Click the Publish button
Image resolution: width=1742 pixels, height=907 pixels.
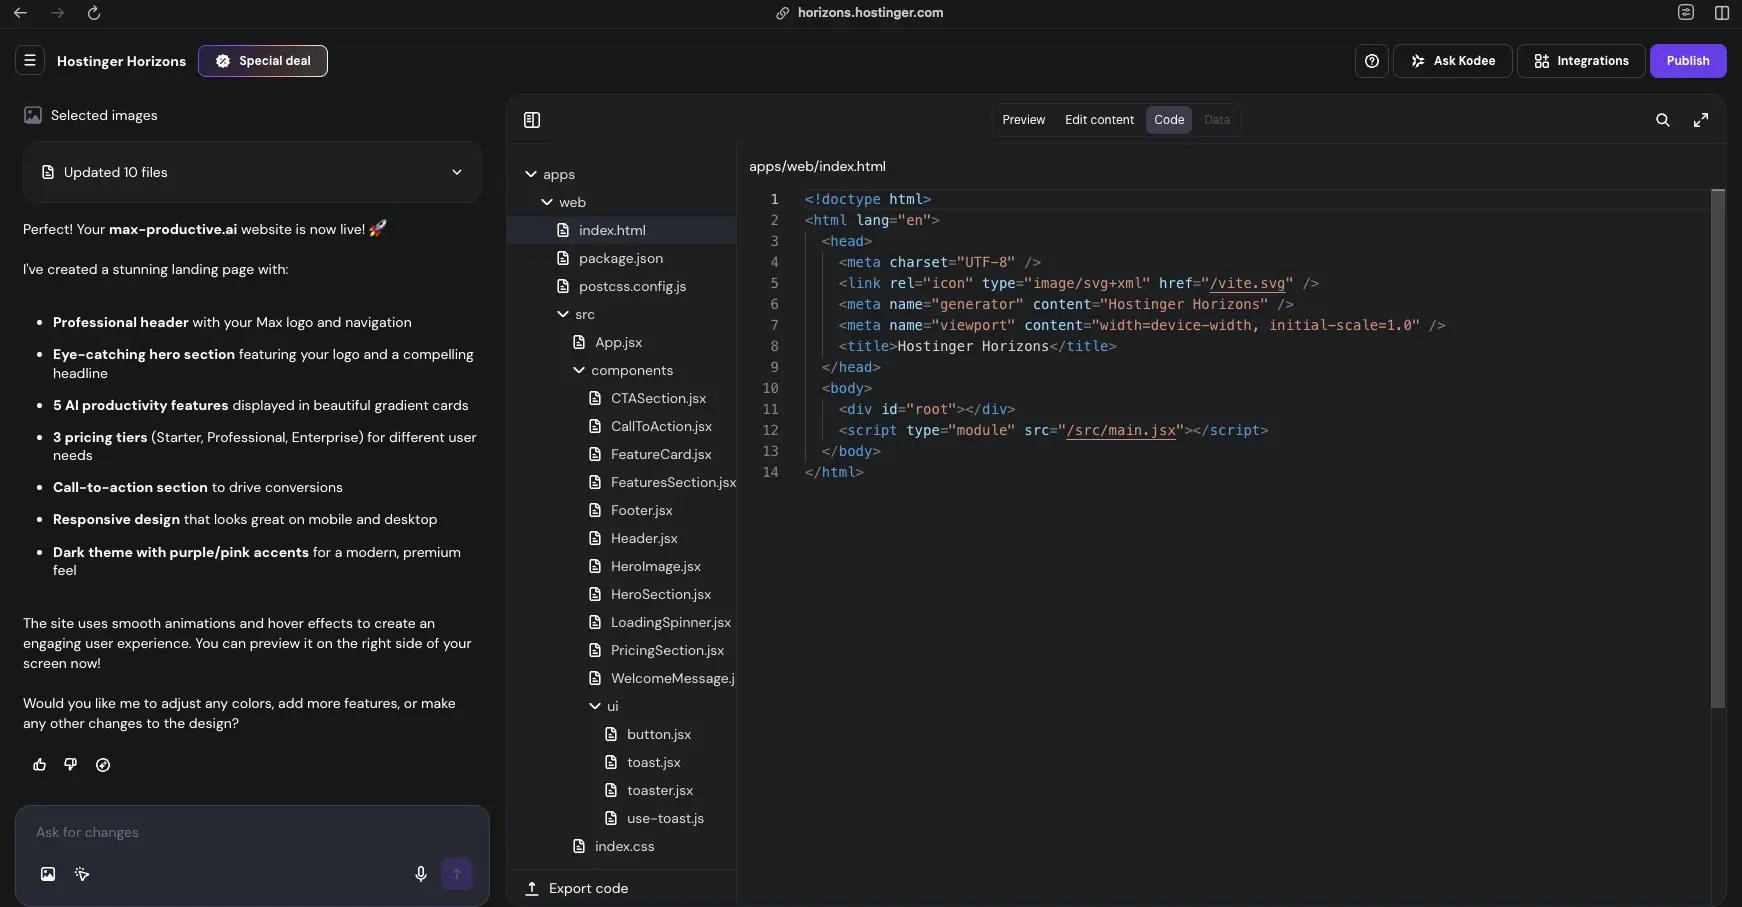[1689, 60]
